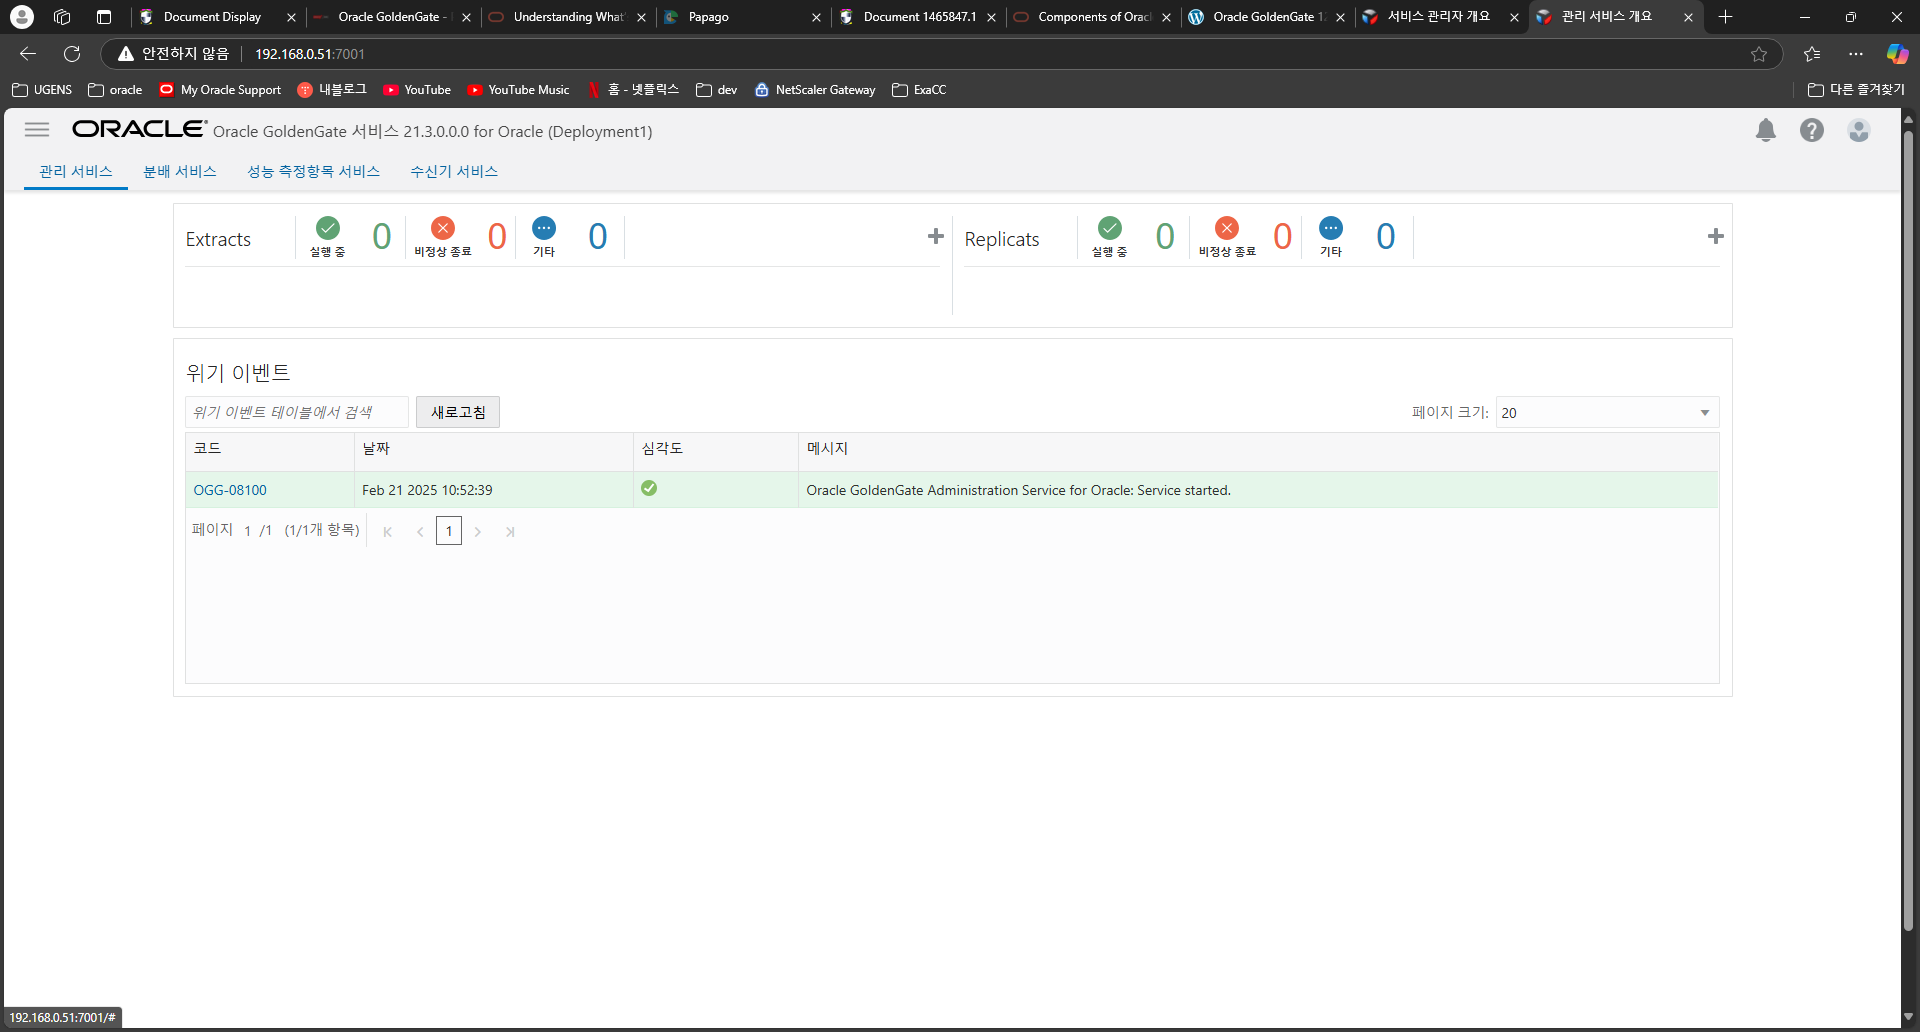Switch to the Papago browser tab

tap(742, 17)
